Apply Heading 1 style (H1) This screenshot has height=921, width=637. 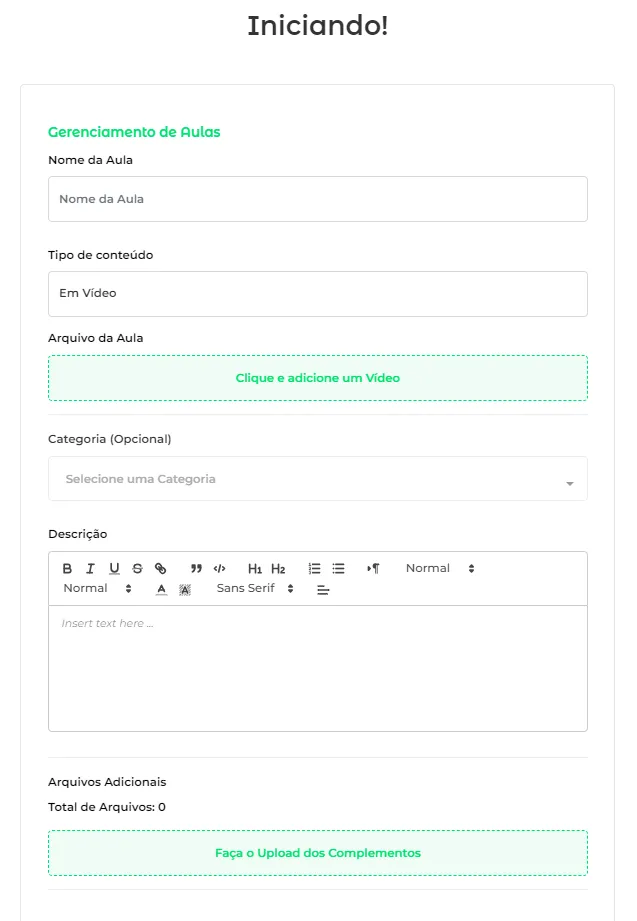pyautogui.click(x=254, y=569)
